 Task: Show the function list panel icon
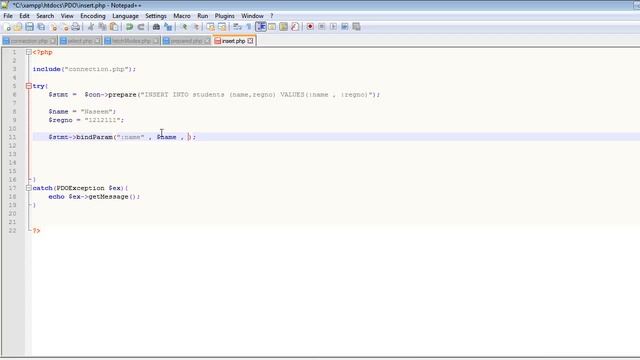pos(295,27)
